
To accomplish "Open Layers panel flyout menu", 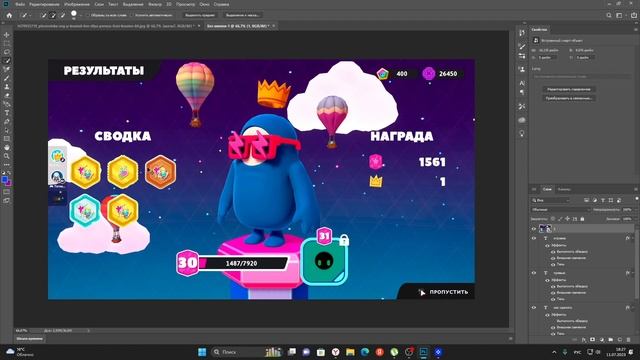I will tap(636, 189).
